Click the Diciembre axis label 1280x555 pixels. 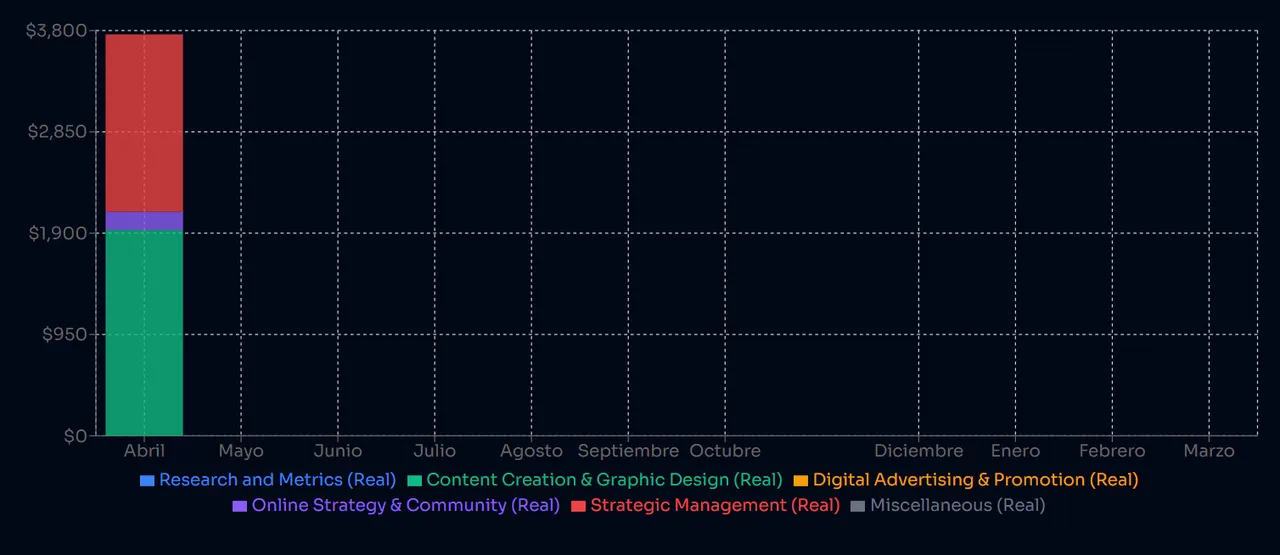click(x=919, y=451)
